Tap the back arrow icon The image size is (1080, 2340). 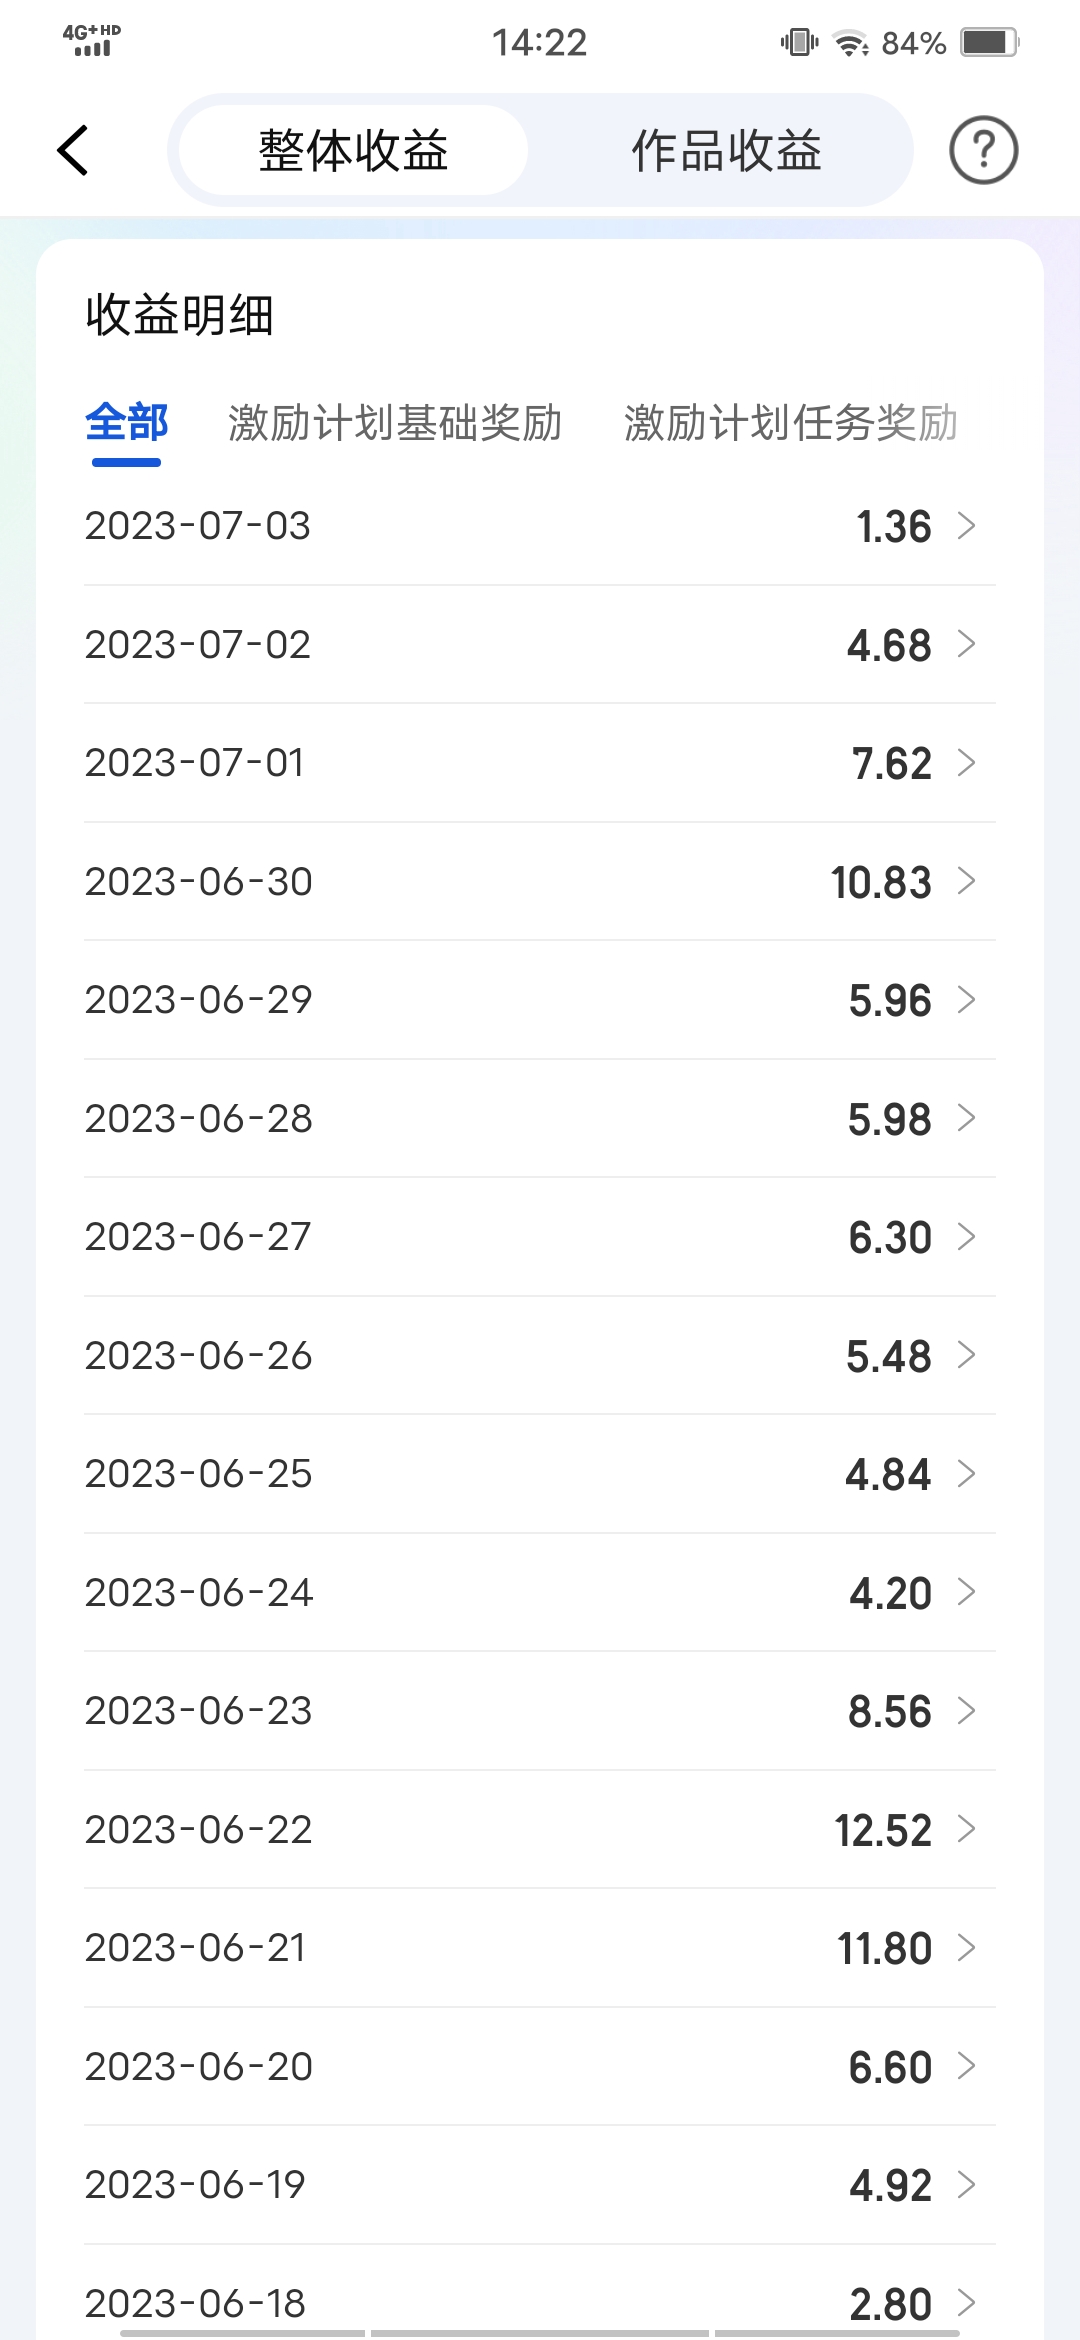click(x=73, y=151)
